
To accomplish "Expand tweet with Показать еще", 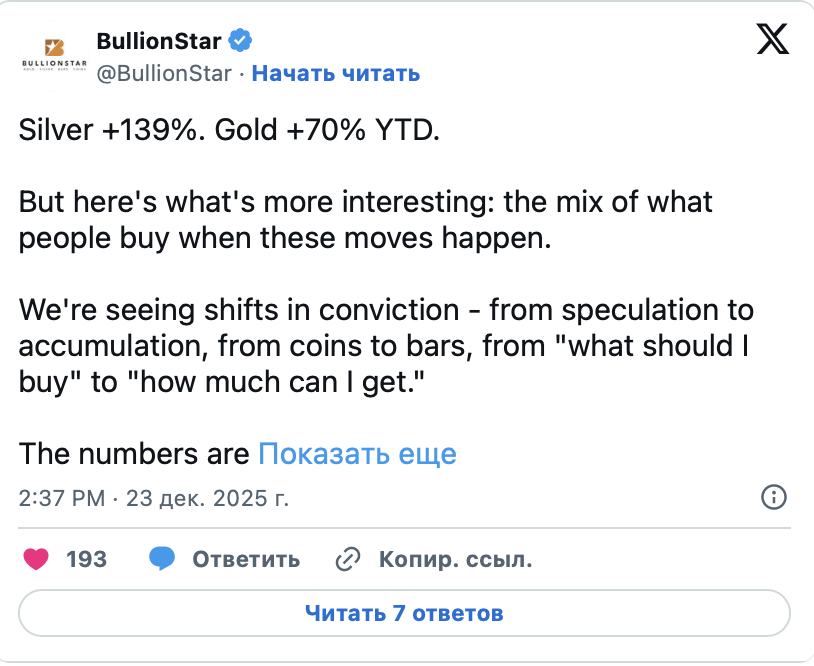I will (x=357, y=453).
